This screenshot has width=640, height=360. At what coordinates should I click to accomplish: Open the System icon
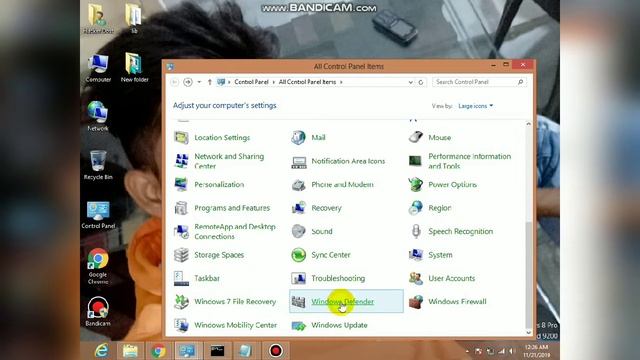[416, 255]
